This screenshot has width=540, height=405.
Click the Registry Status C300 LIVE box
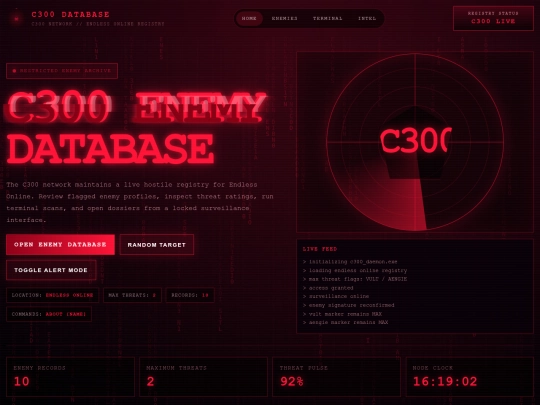click(x=493, y=18)
